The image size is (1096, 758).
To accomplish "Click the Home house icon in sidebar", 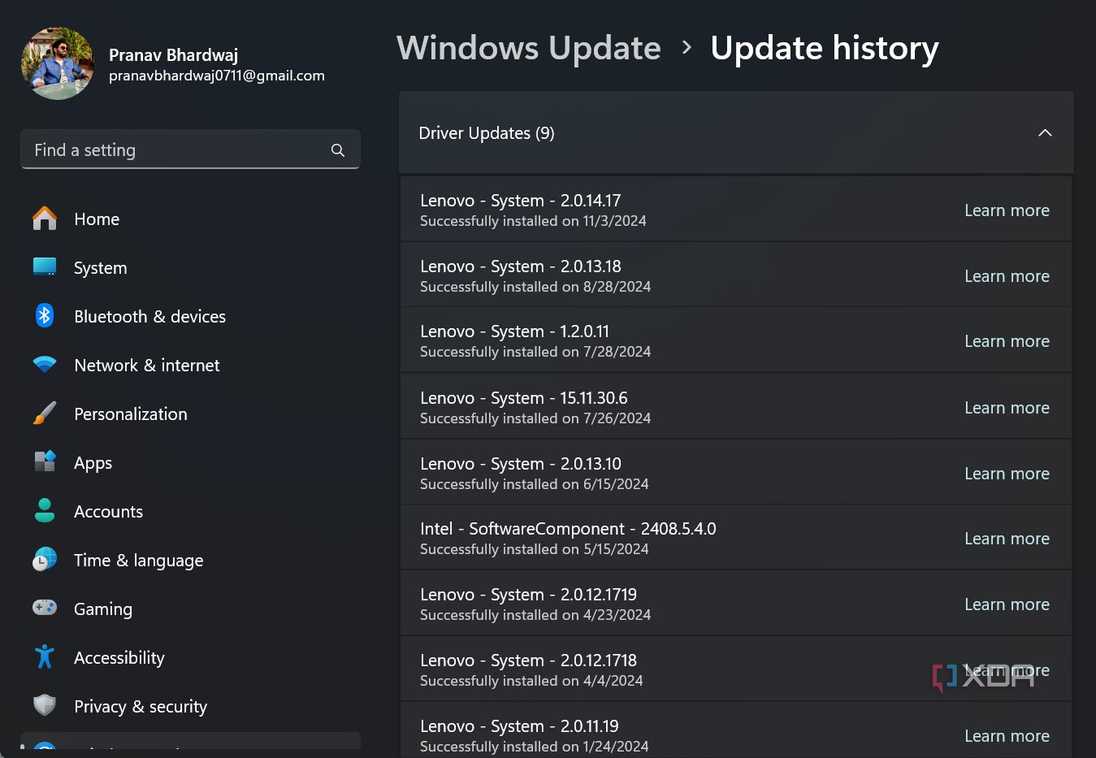I will (x=45, y=219).
